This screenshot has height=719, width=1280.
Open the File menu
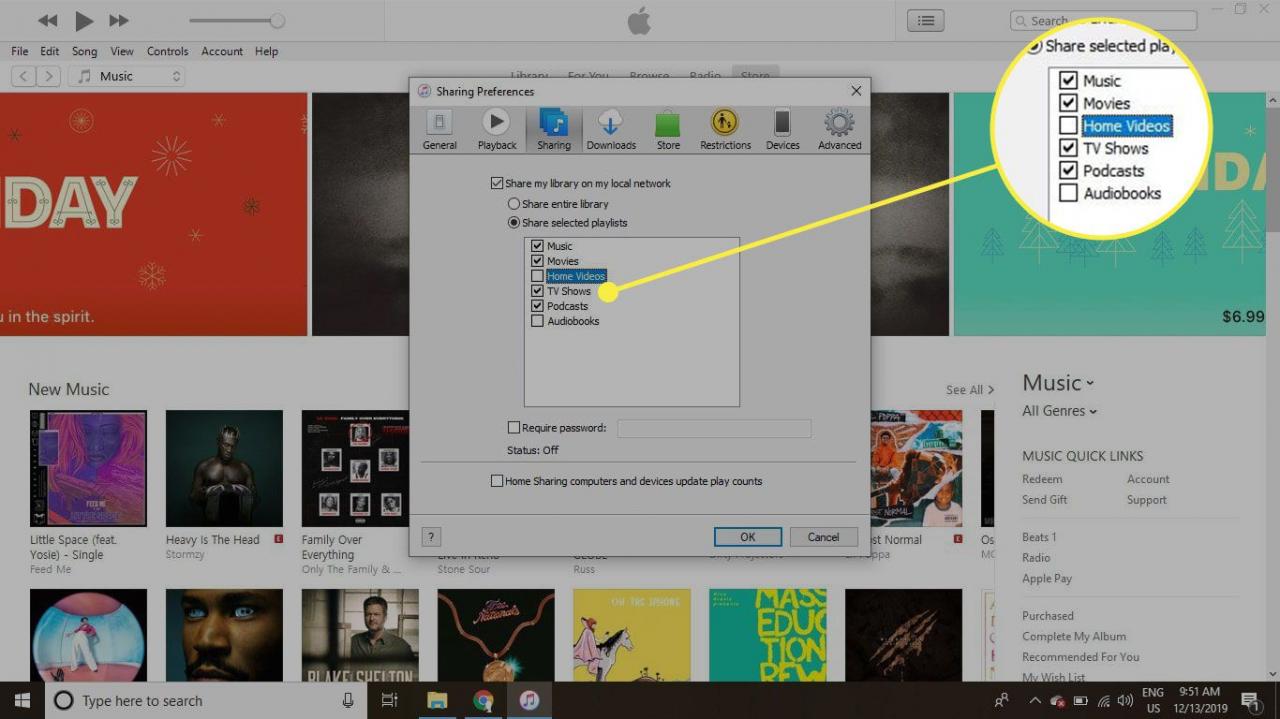pos(20,51)
